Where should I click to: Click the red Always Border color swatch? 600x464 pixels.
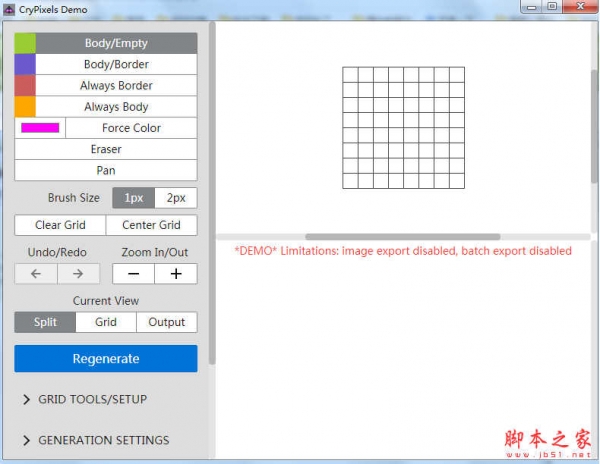coord(25,85)
